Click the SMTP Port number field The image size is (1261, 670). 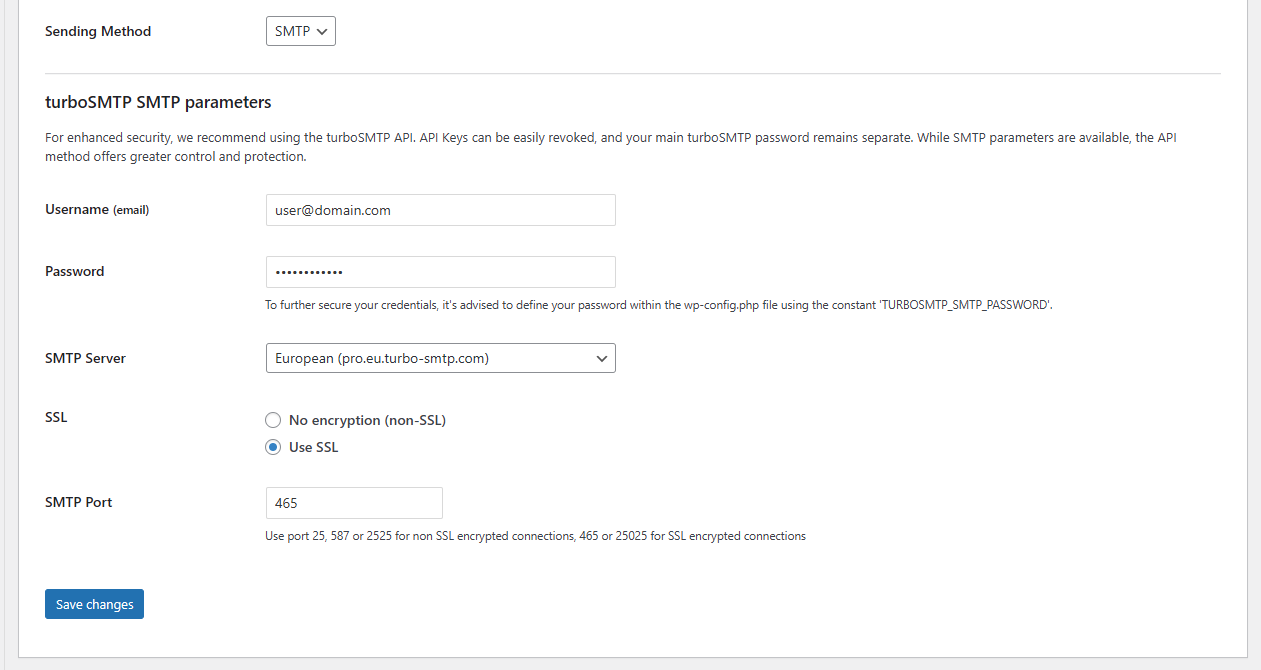(354, 503)
